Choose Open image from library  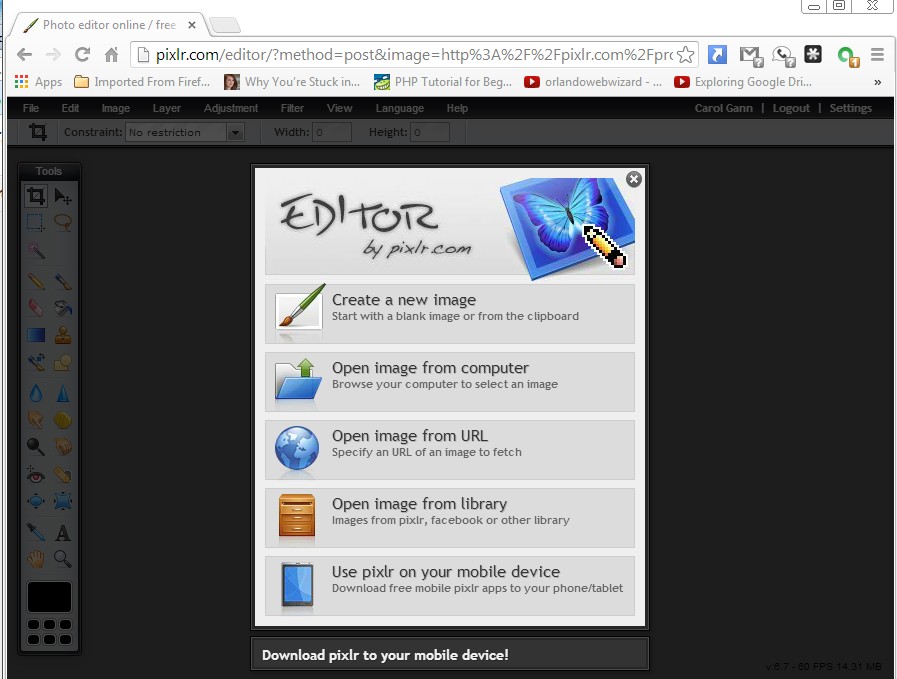pyautogui.click(x=450, y=518)
